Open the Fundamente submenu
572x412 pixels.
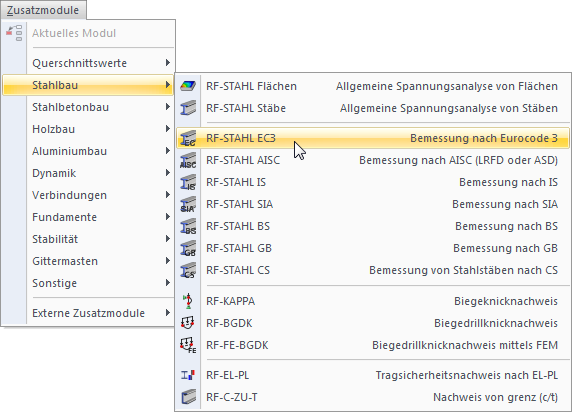(88, 217)
